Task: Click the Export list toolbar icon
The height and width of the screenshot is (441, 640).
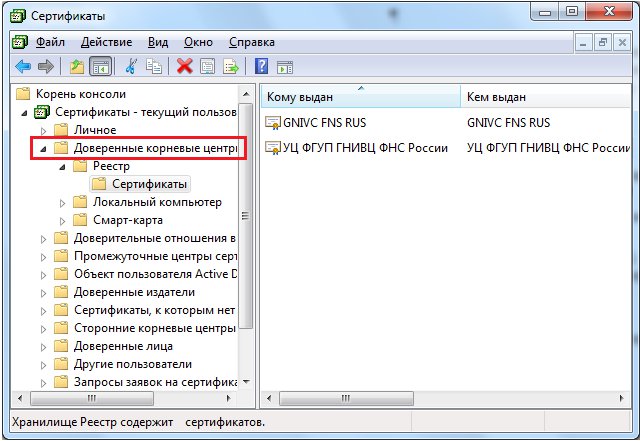Action: click(231, 67)
